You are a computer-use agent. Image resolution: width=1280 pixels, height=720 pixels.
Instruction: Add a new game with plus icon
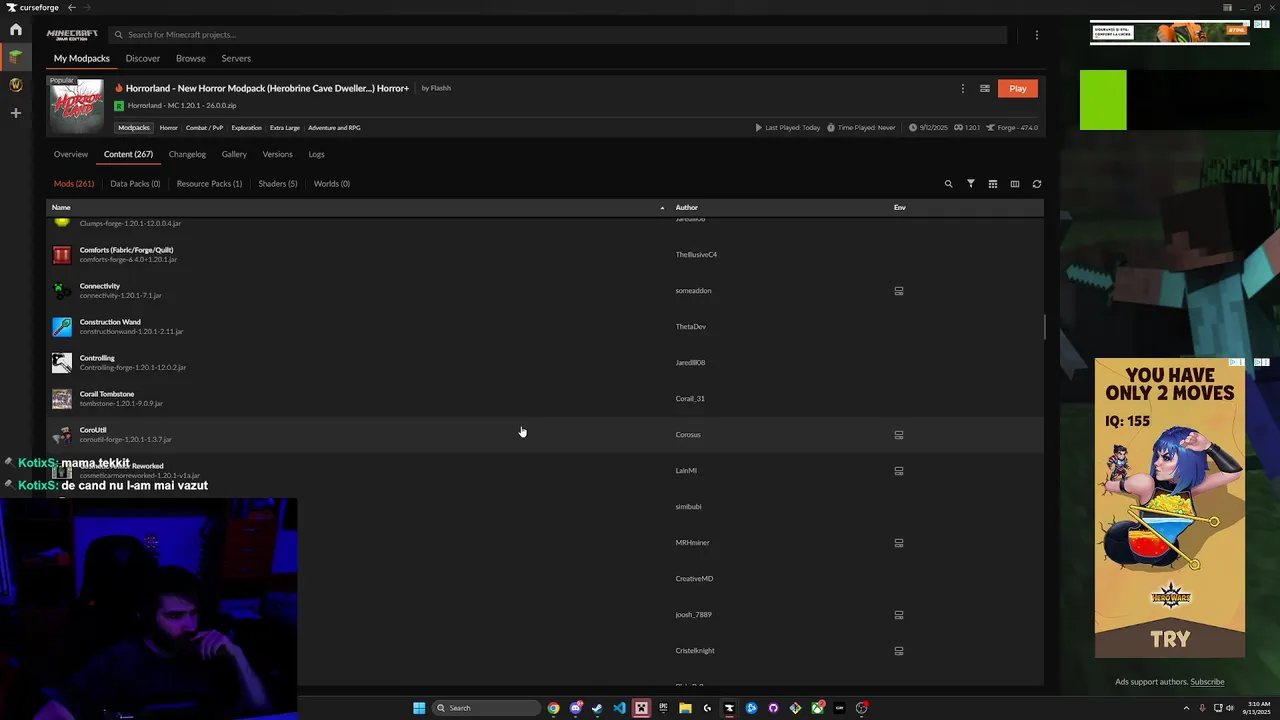(16, 113)
